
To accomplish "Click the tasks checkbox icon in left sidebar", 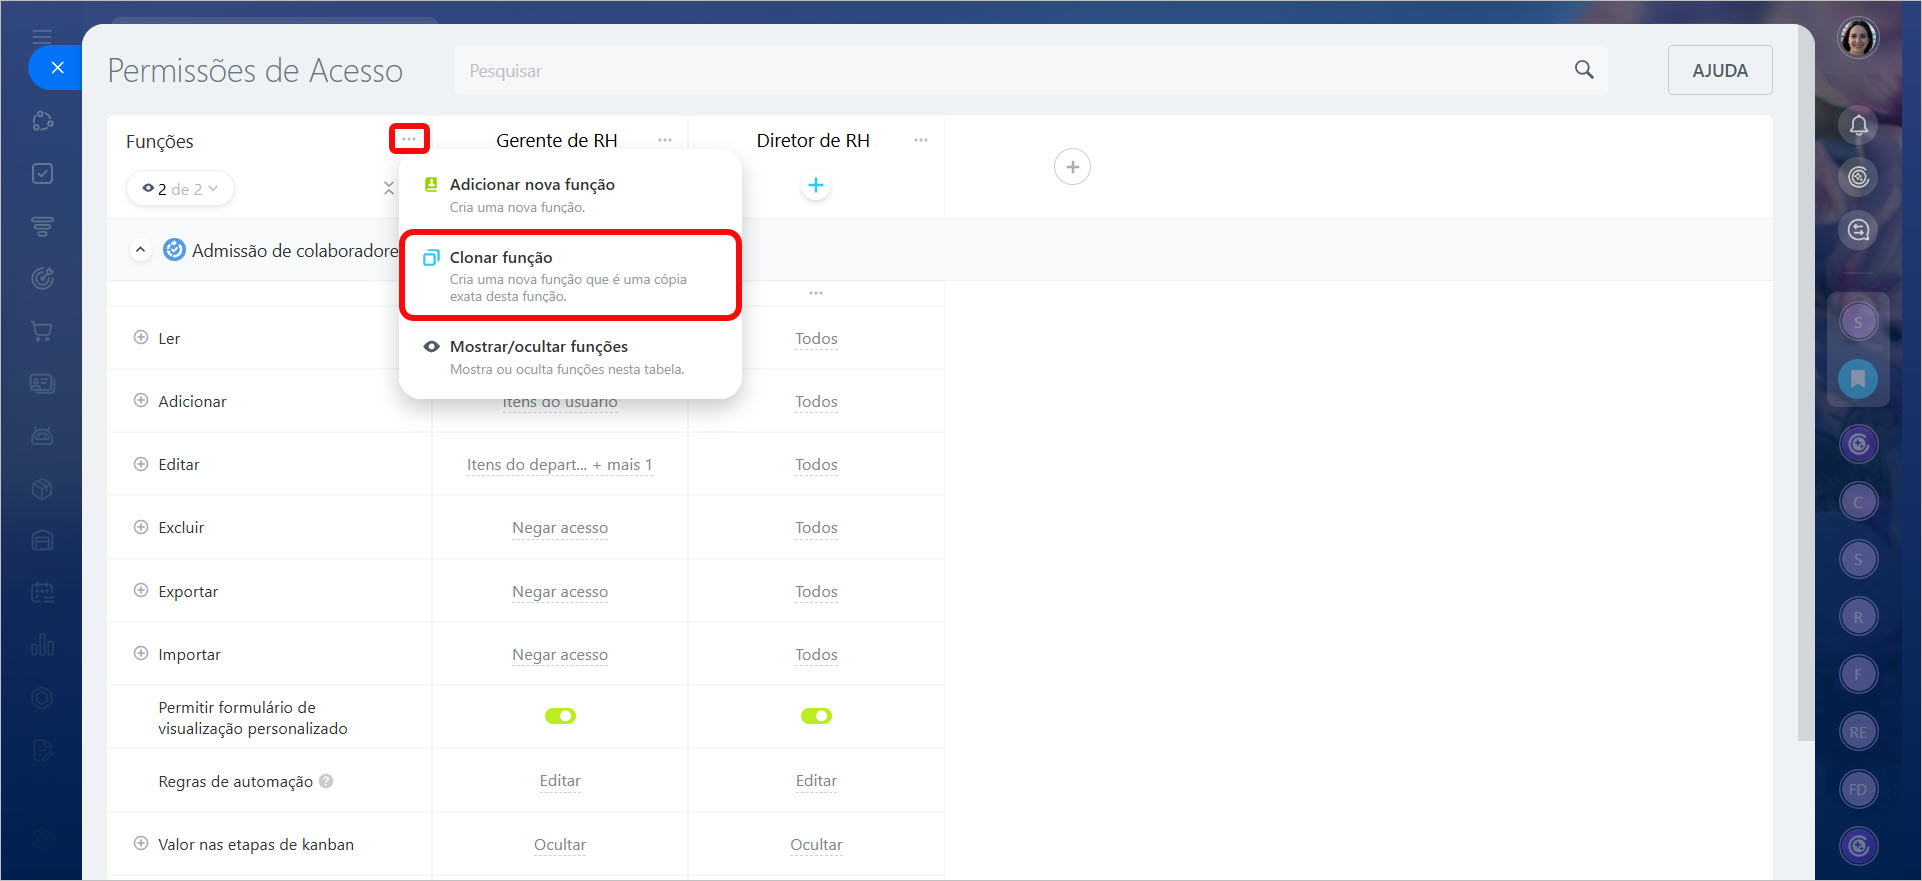I will (x=42, y=174).
